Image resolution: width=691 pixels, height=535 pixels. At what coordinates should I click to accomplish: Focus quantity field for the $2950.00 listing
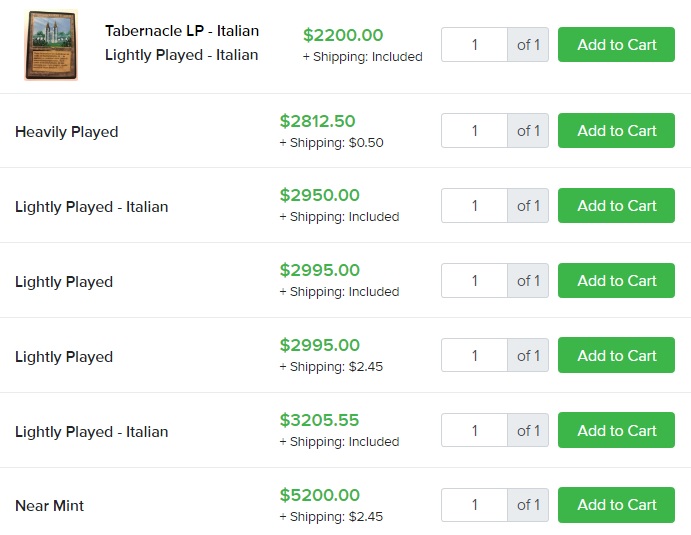[x=475, y=206]
